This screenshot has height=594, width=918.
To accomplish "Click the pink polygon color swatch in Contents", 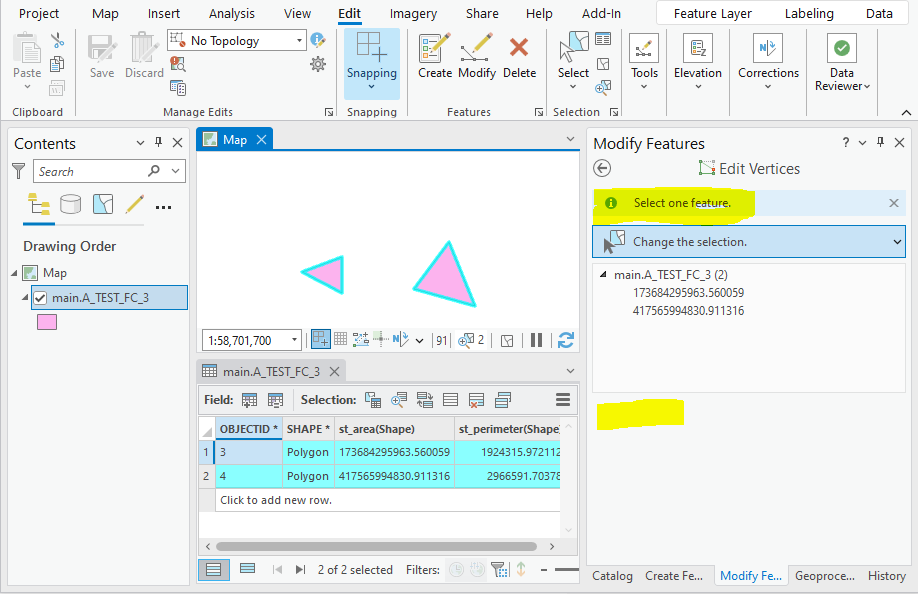I will (46, 319).
